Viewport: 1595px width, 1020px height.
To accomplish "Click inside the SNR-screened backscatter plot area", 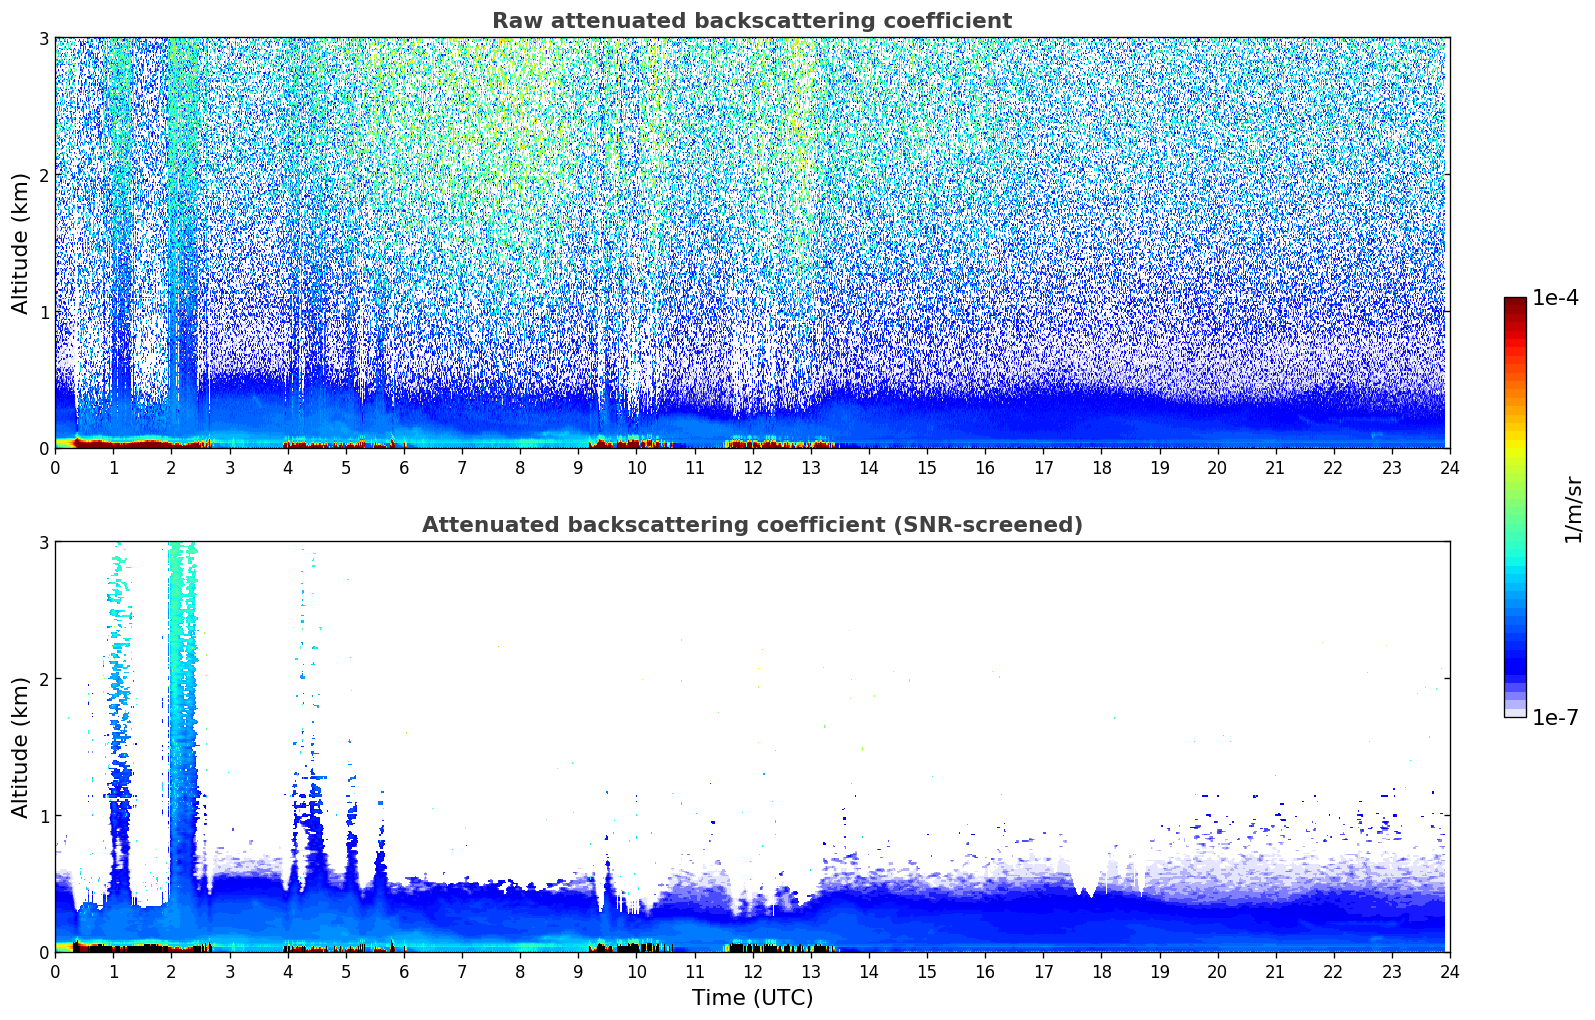I will [x=752, y=747].
